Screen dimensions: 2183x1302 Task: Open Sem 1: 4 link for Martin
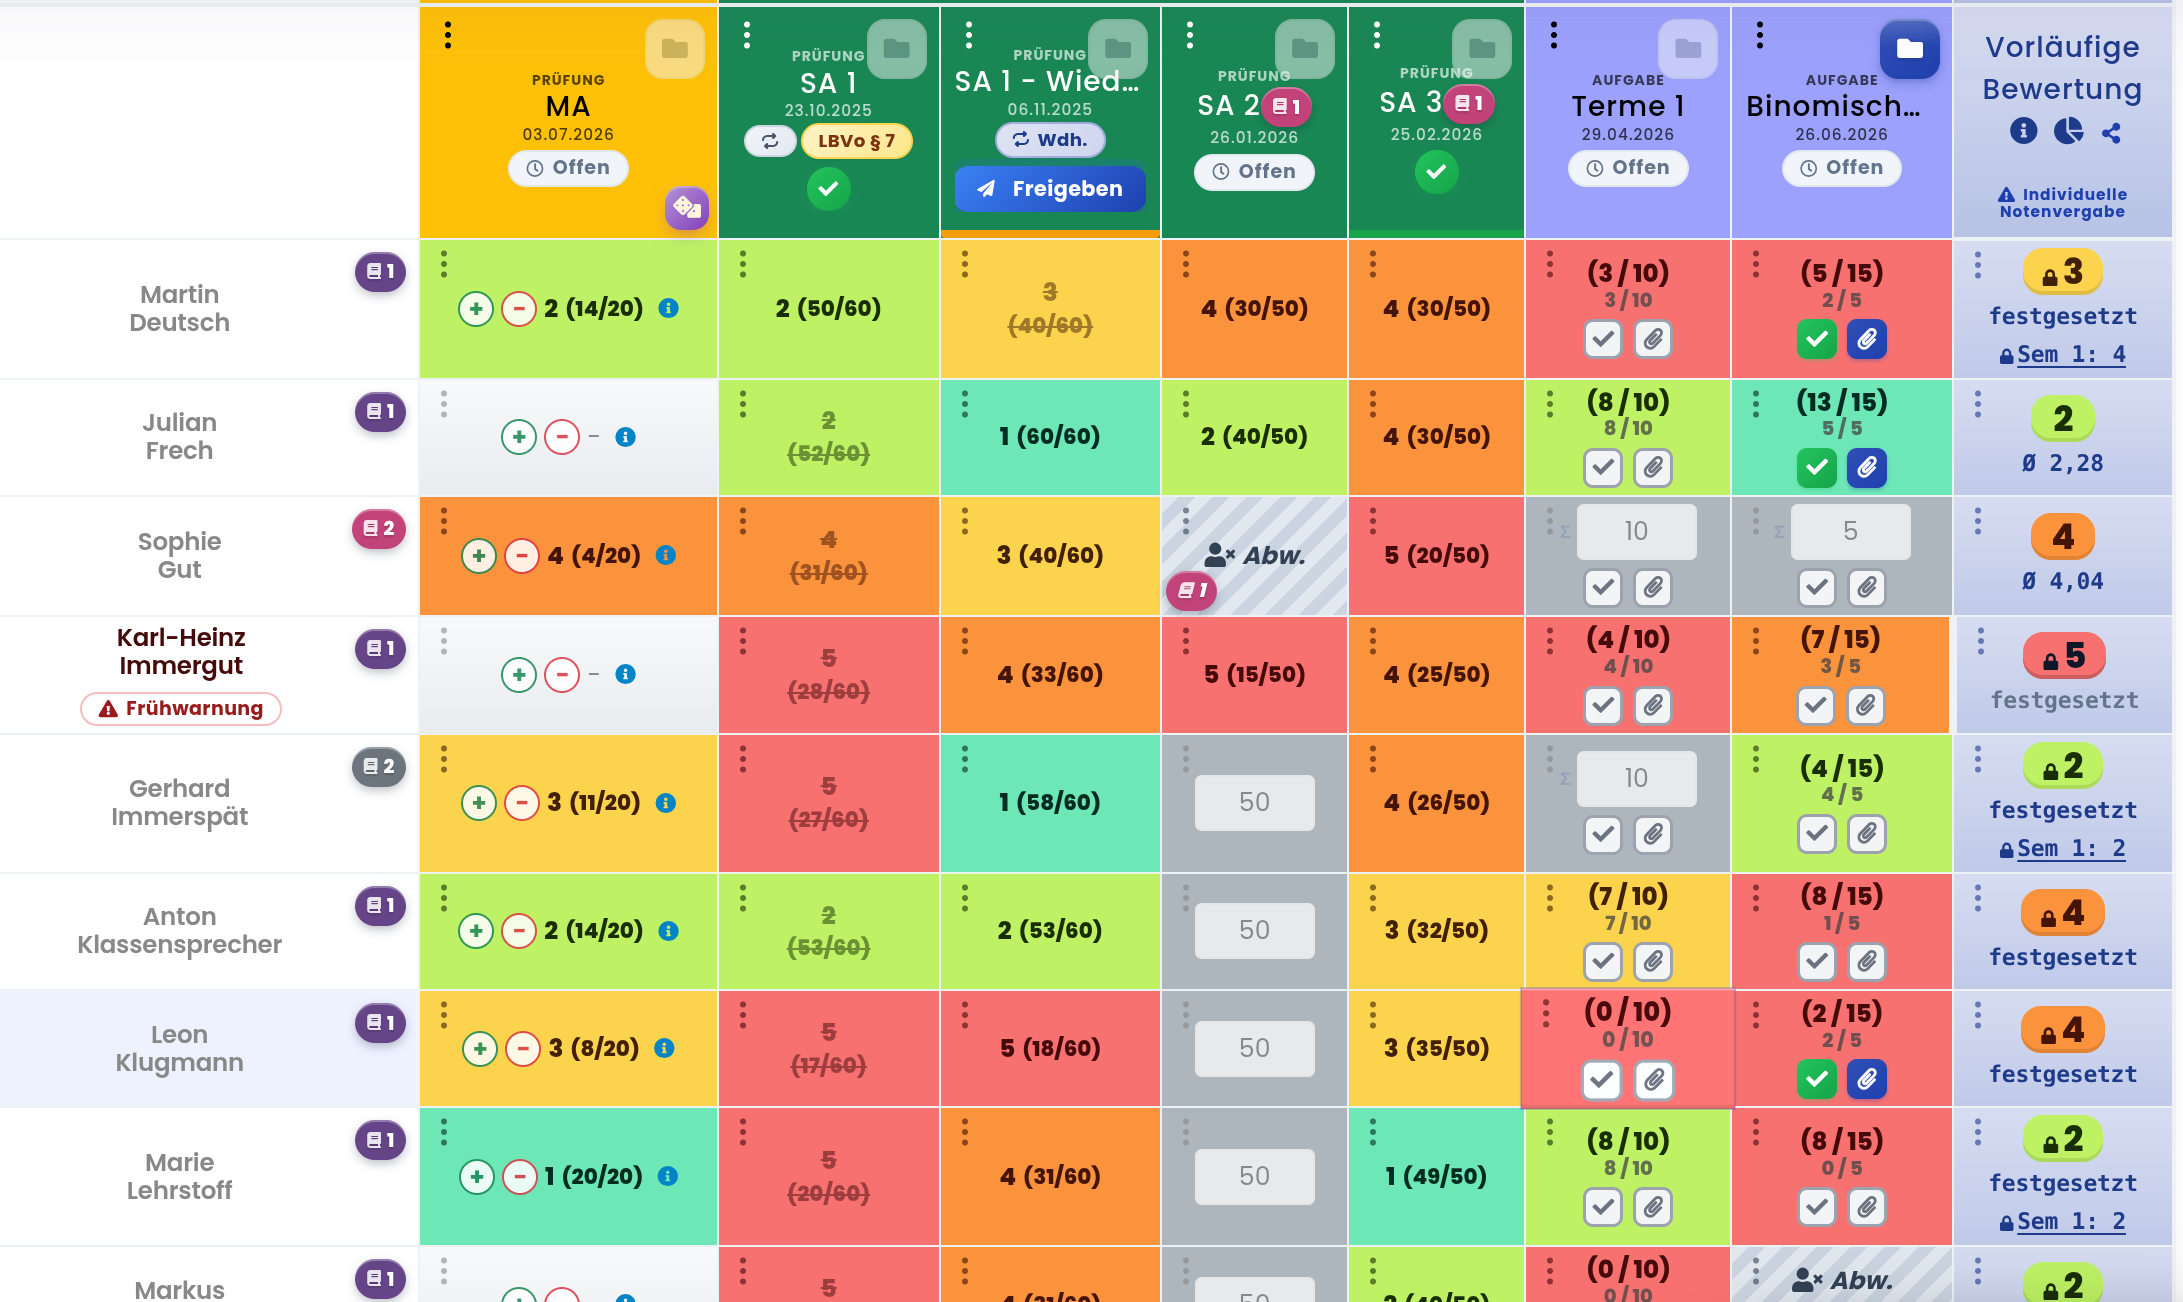(2062, 355)
